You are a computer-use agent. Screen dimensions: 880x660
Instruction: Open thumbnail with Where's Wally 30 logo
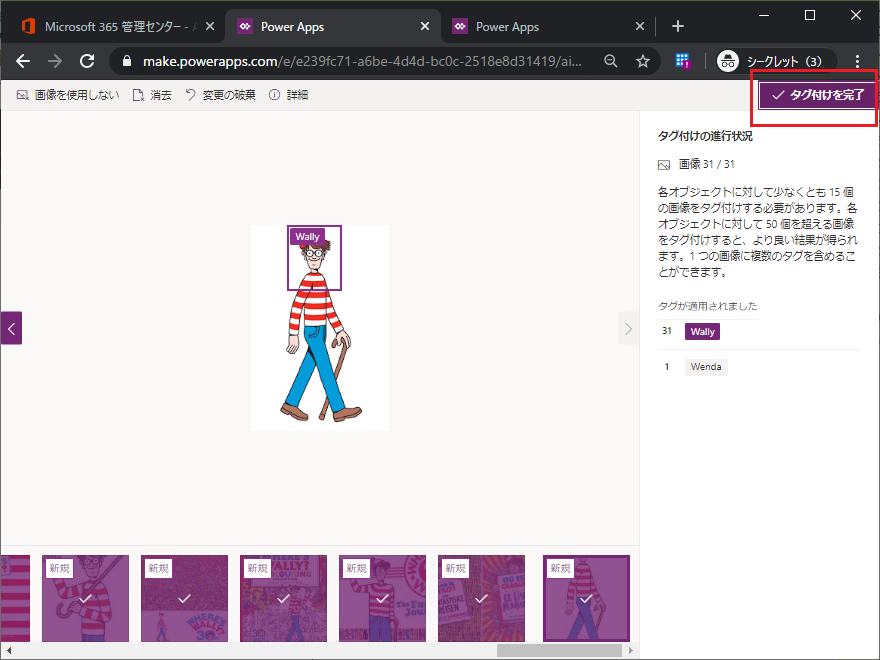click(184, 598)
